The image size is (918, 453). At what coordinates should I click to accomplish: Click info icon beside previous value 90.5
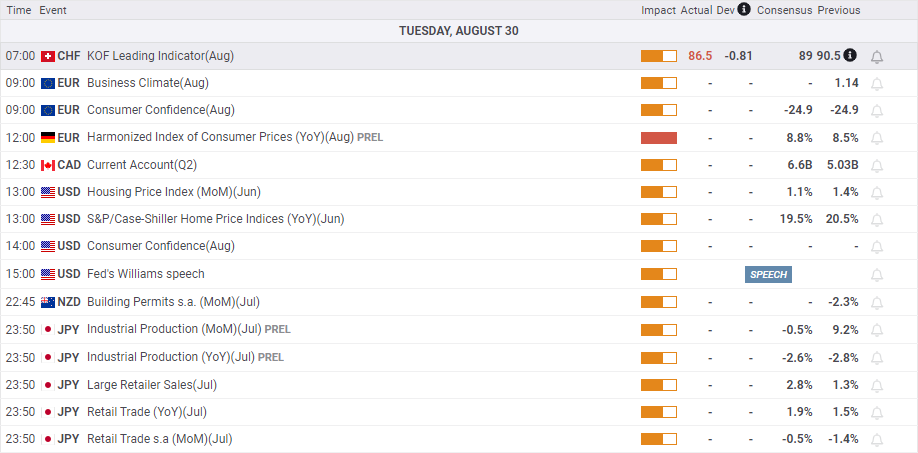point(850,56)
